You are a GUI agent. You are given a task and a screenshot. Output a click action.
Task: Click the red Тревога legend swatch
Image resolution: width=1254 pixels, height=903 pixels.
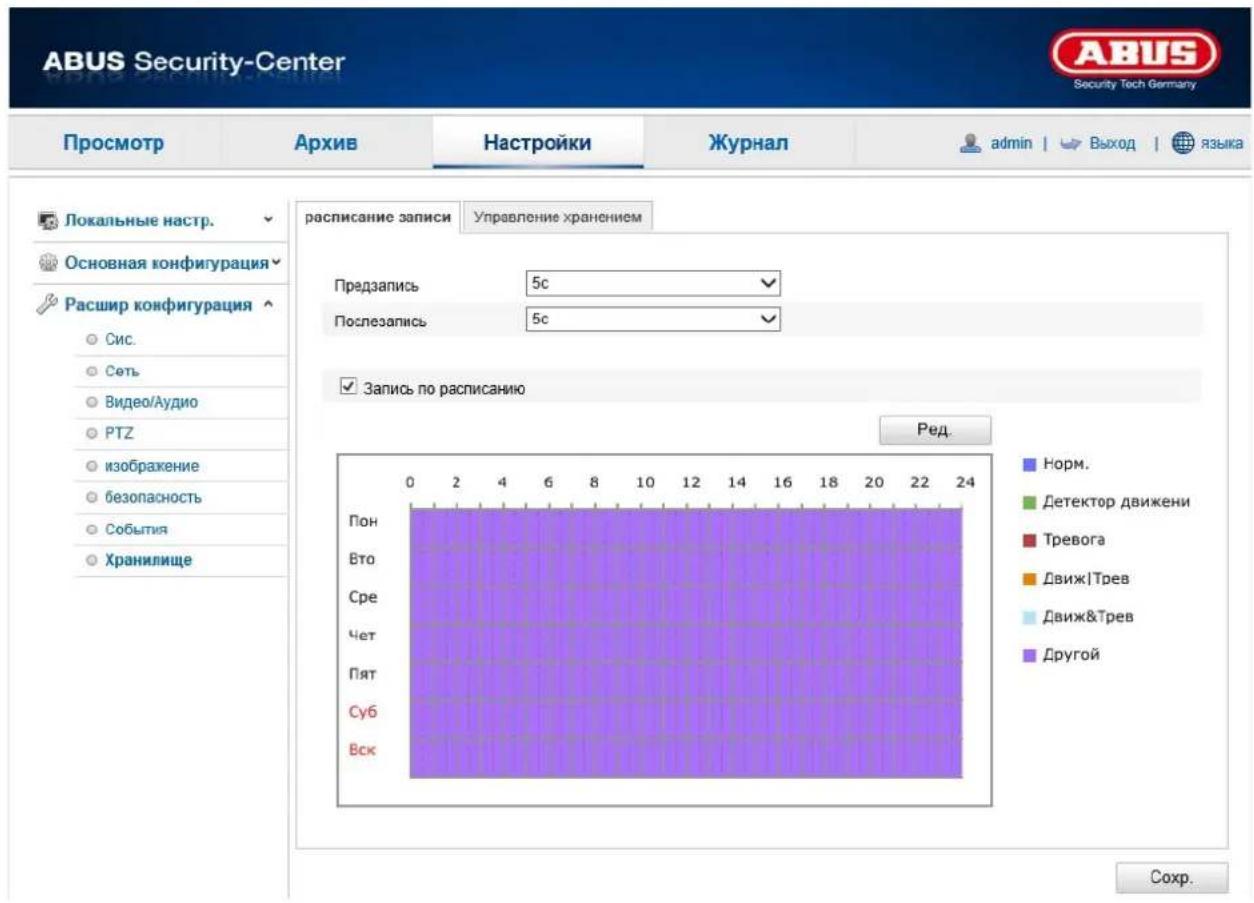(1028, 541)
